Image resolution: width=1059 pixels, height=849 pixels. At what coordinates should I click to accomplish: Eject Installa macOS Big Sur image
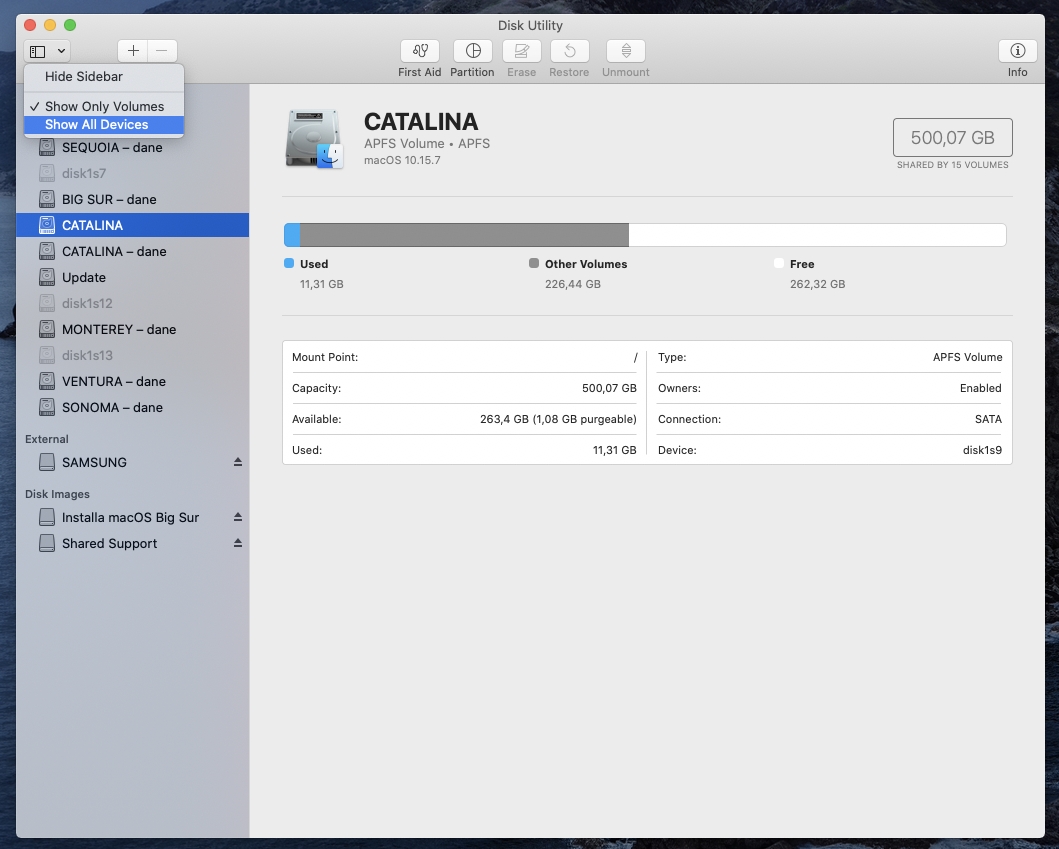click(238, 517)
